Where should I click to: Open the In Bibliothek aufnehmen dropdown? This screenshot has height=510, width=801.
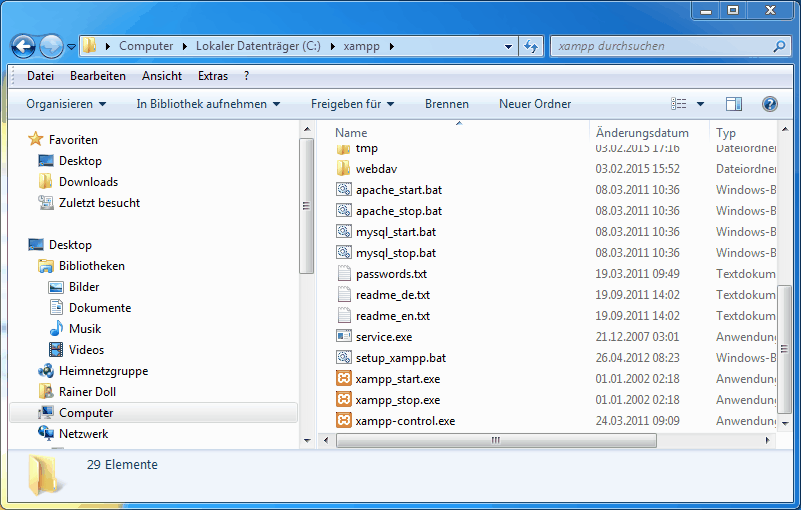(x=208, y=104)
